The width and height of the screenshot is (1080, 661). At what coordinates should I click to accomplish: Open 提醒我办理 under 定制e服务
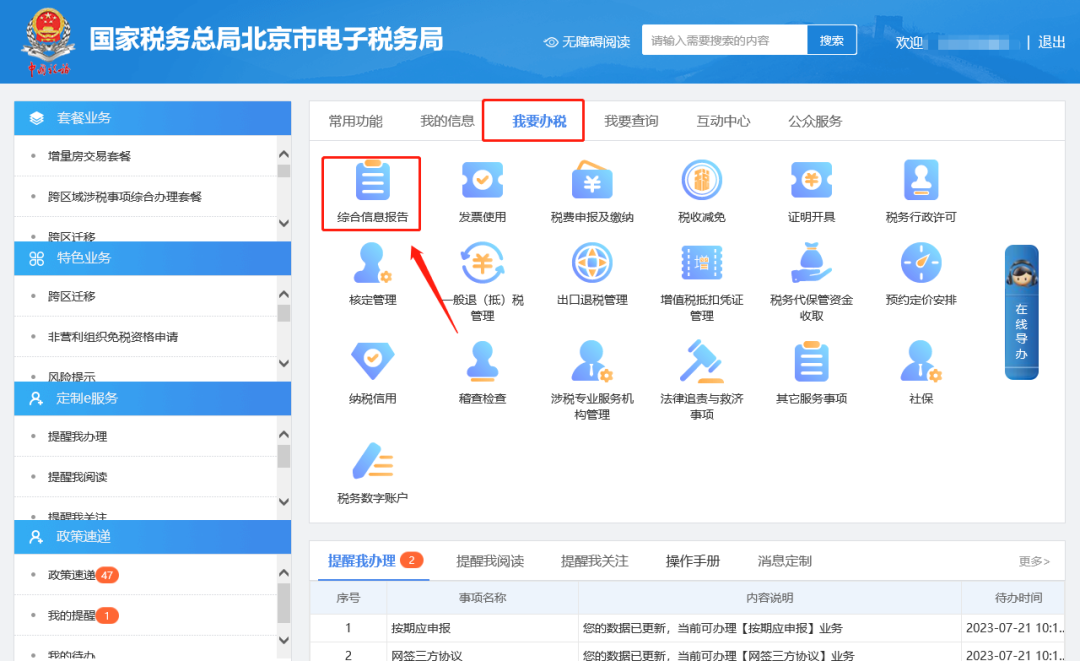point(77,437)
